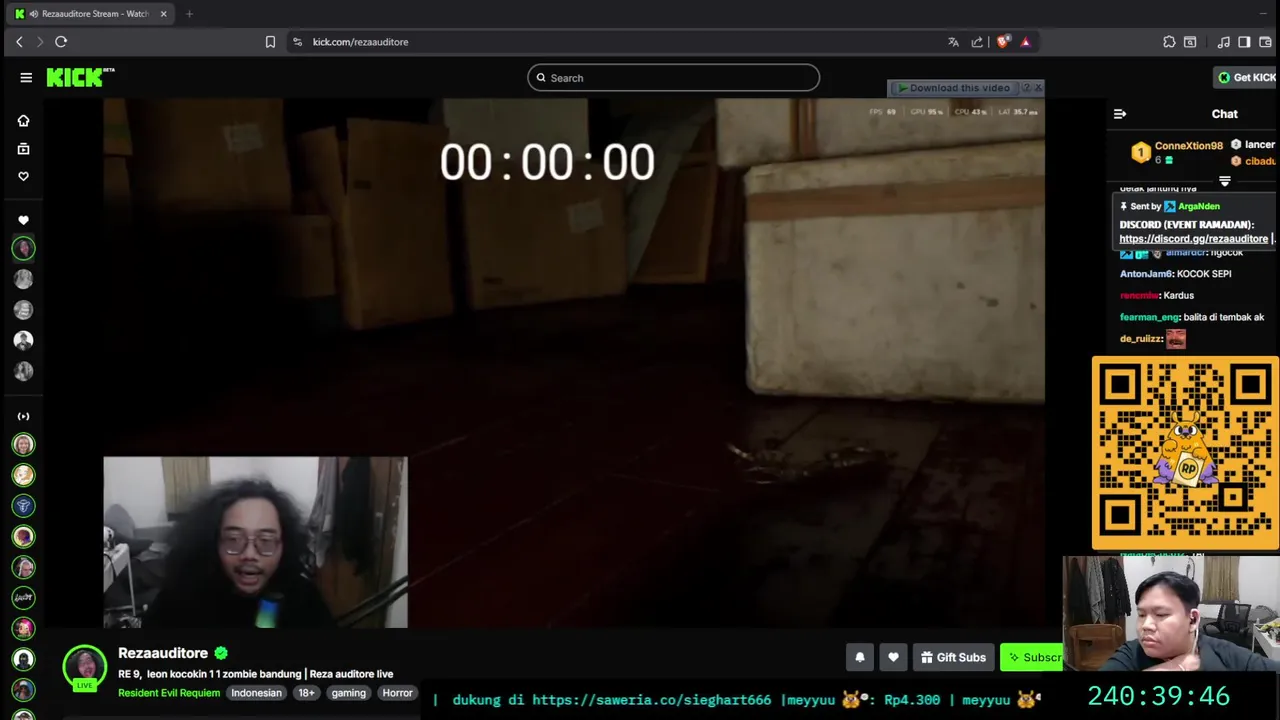Bookmark this page

click(x=270, y=42)
